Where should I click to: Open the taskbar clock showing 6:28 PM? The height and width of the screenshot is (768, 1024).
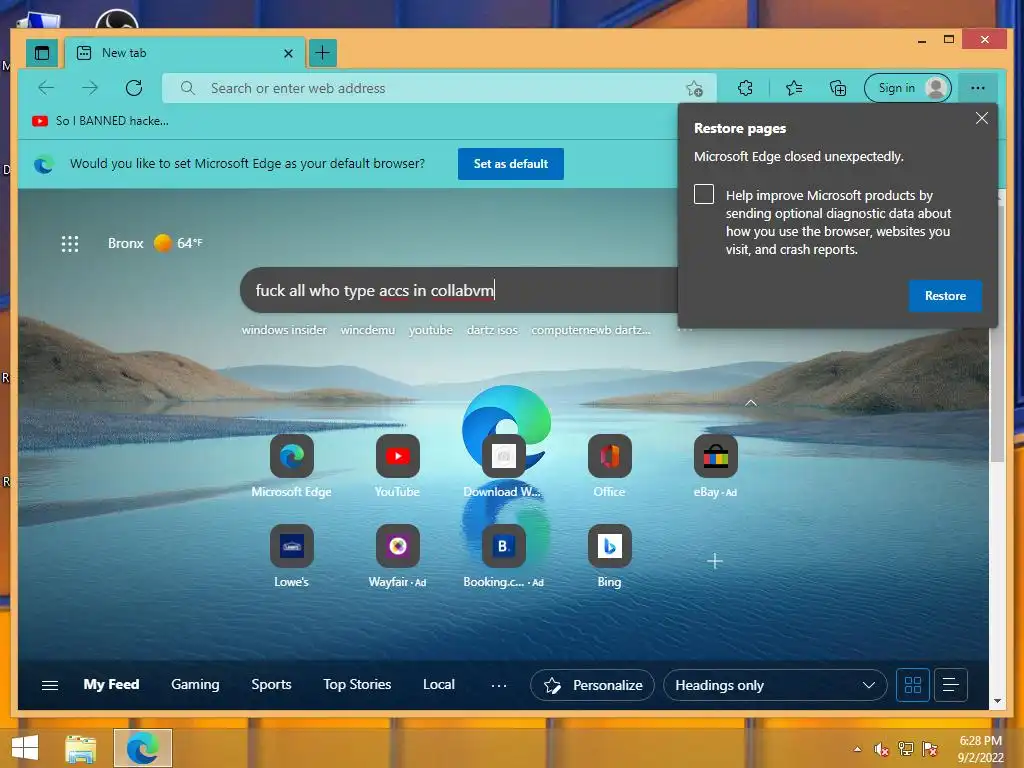click(980, 749)
